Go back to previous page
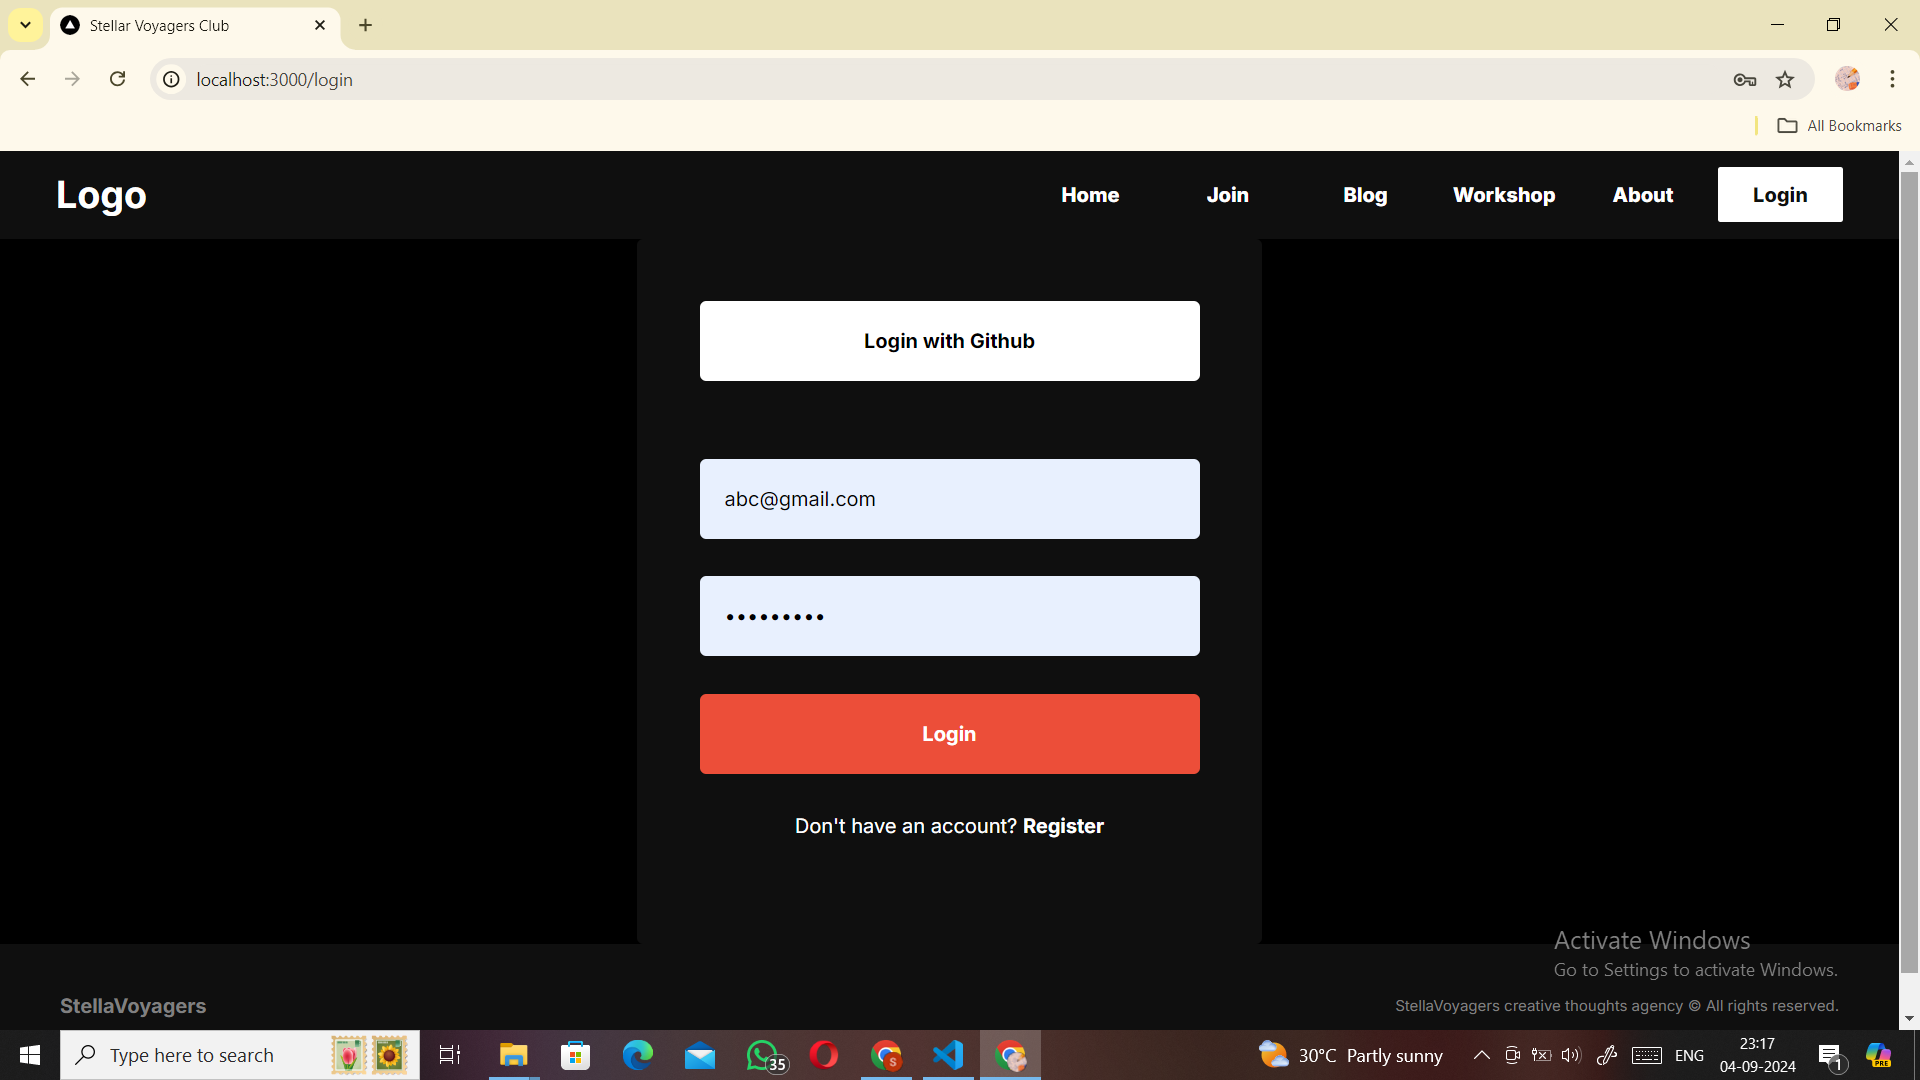Viewport: 1920px width, 1080px height. [x=28, y=79]
